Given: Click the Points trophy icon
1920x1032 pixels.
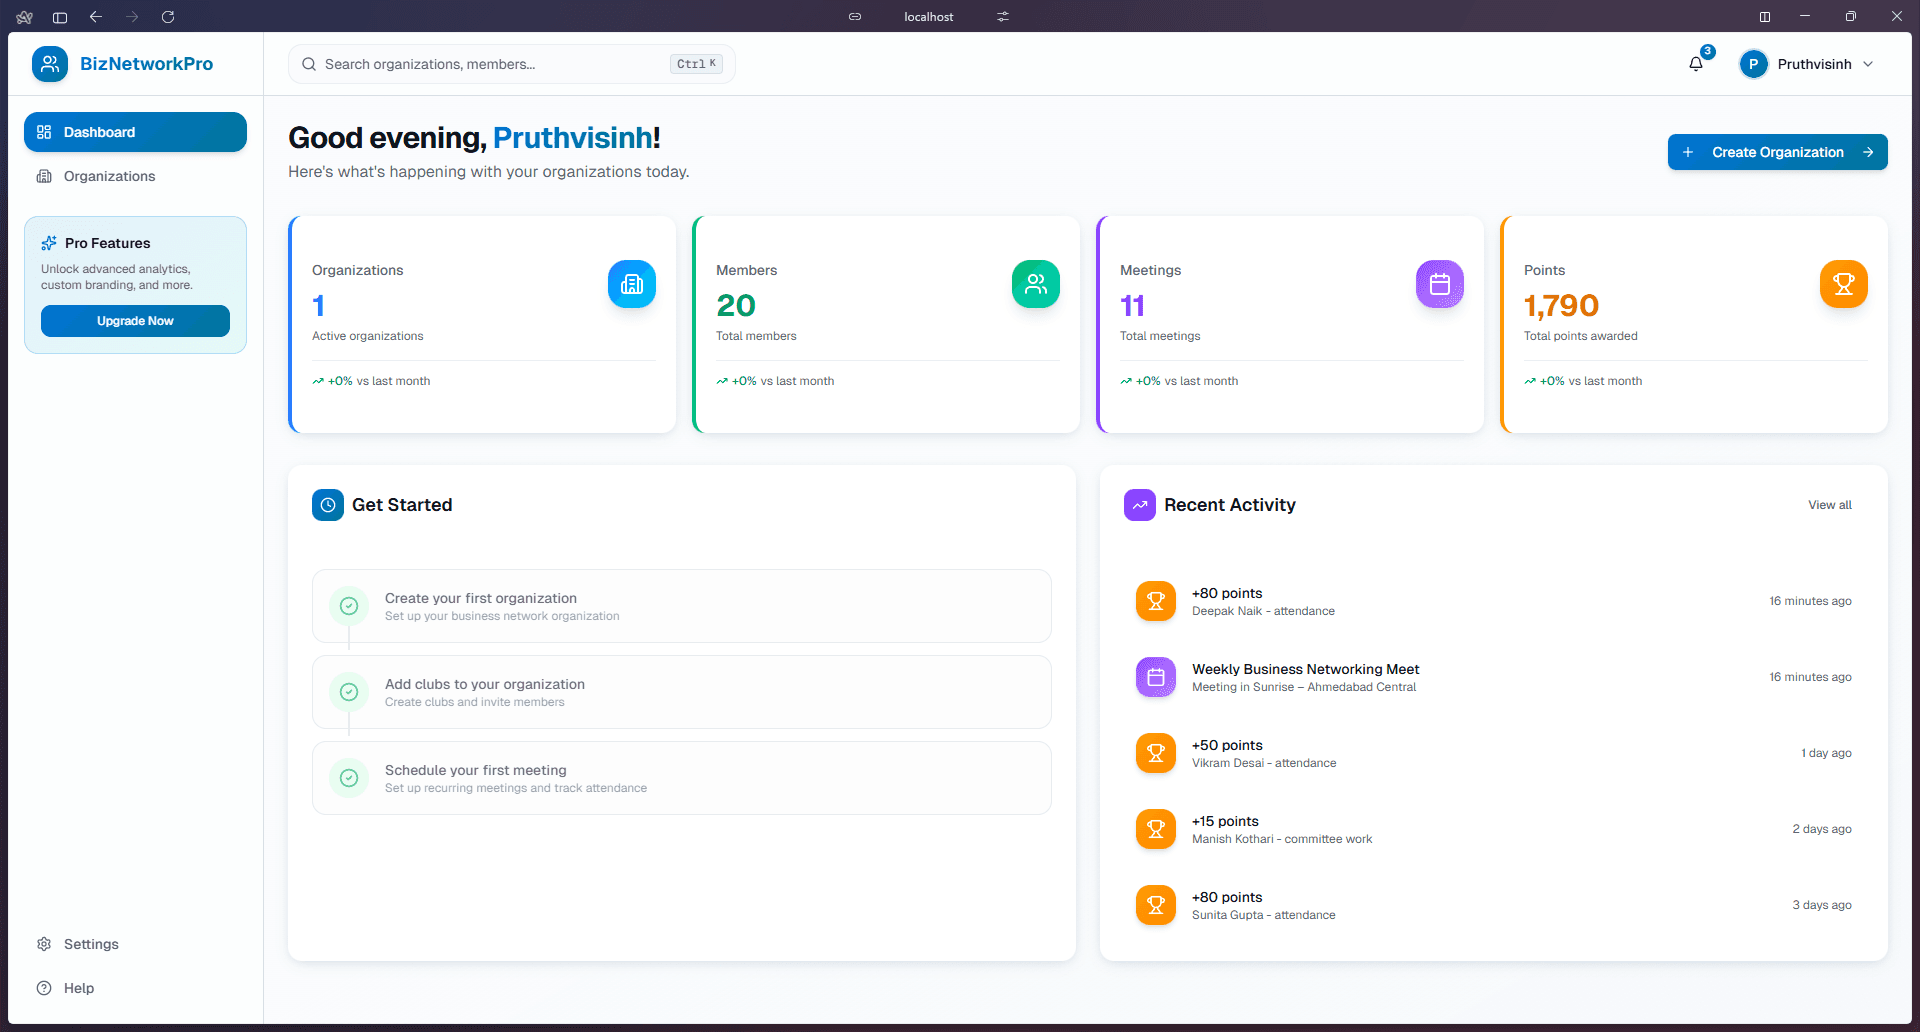Looking at the screenshot, I should 1843,284.
